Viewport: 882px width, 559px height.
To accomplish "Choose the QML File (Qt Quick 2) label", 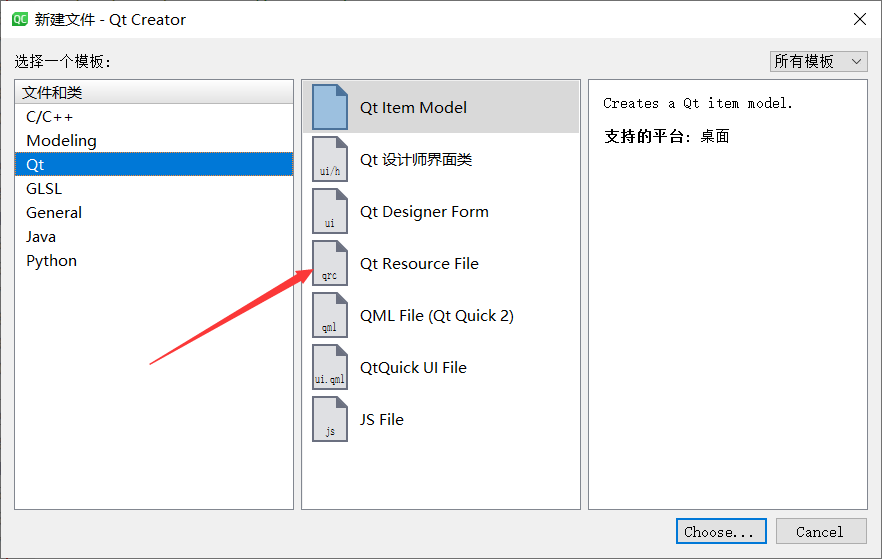I will pyautogui.click(x=437, y=315).
